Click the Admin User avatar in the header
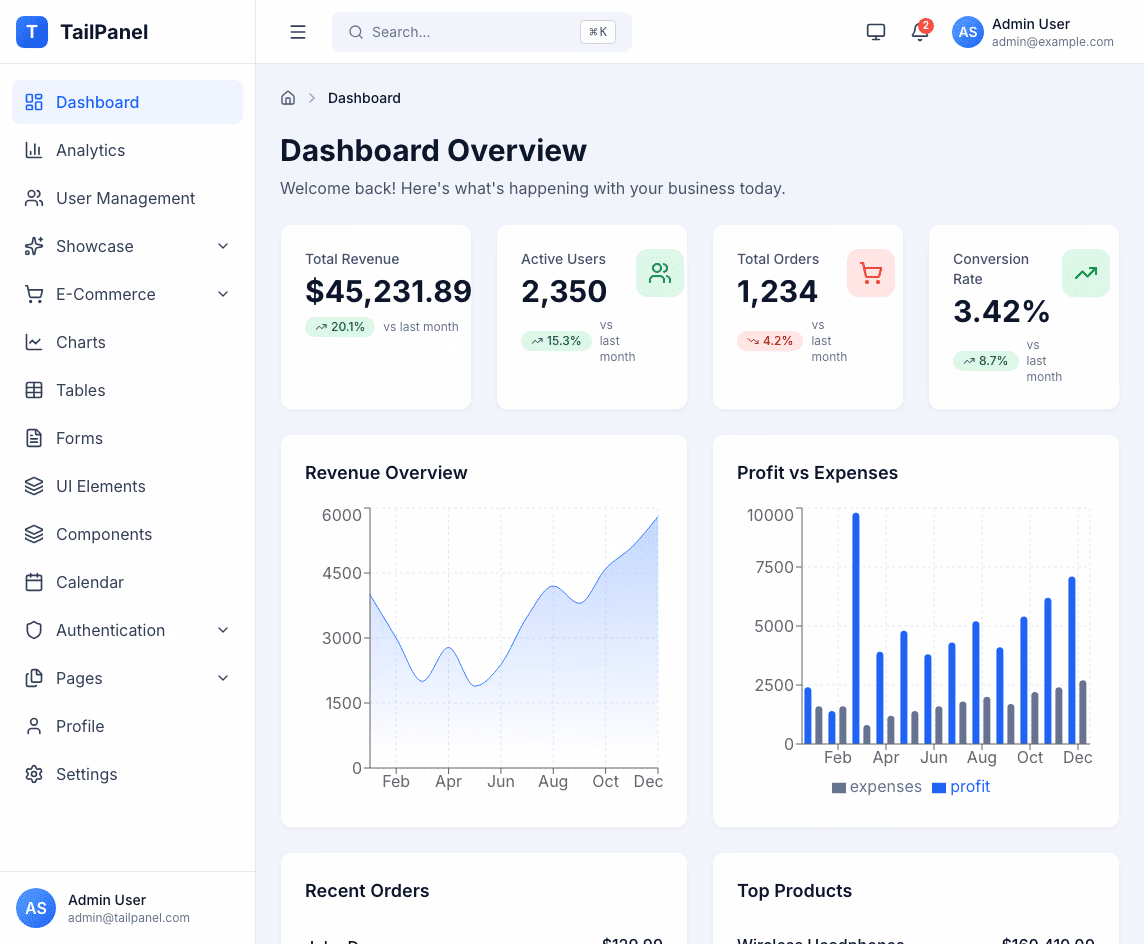The height and width of the screenshot is (944, 1144). (x=967, y=32)
